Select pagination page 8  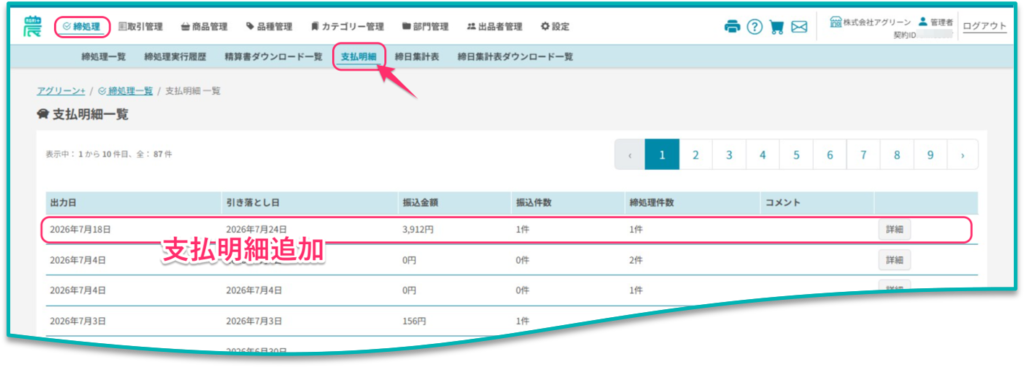pos(897,155)
